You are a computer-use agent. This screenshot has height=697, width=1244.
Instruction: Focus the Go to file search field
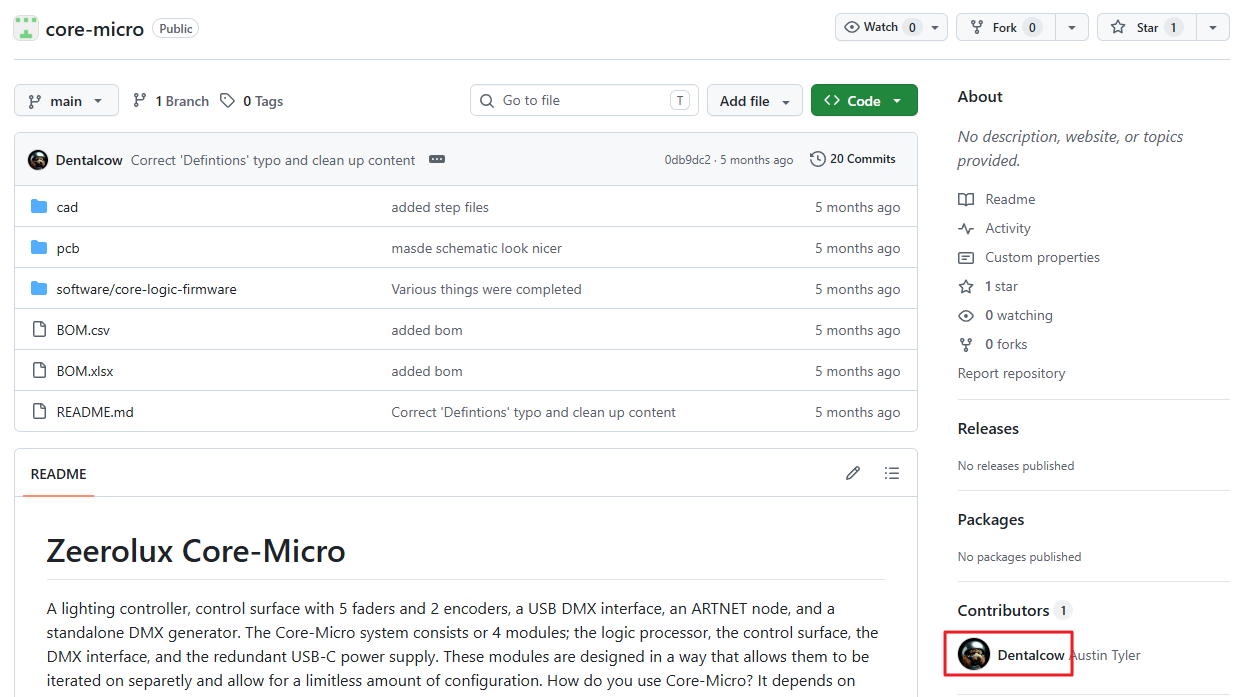click(584, 100)
